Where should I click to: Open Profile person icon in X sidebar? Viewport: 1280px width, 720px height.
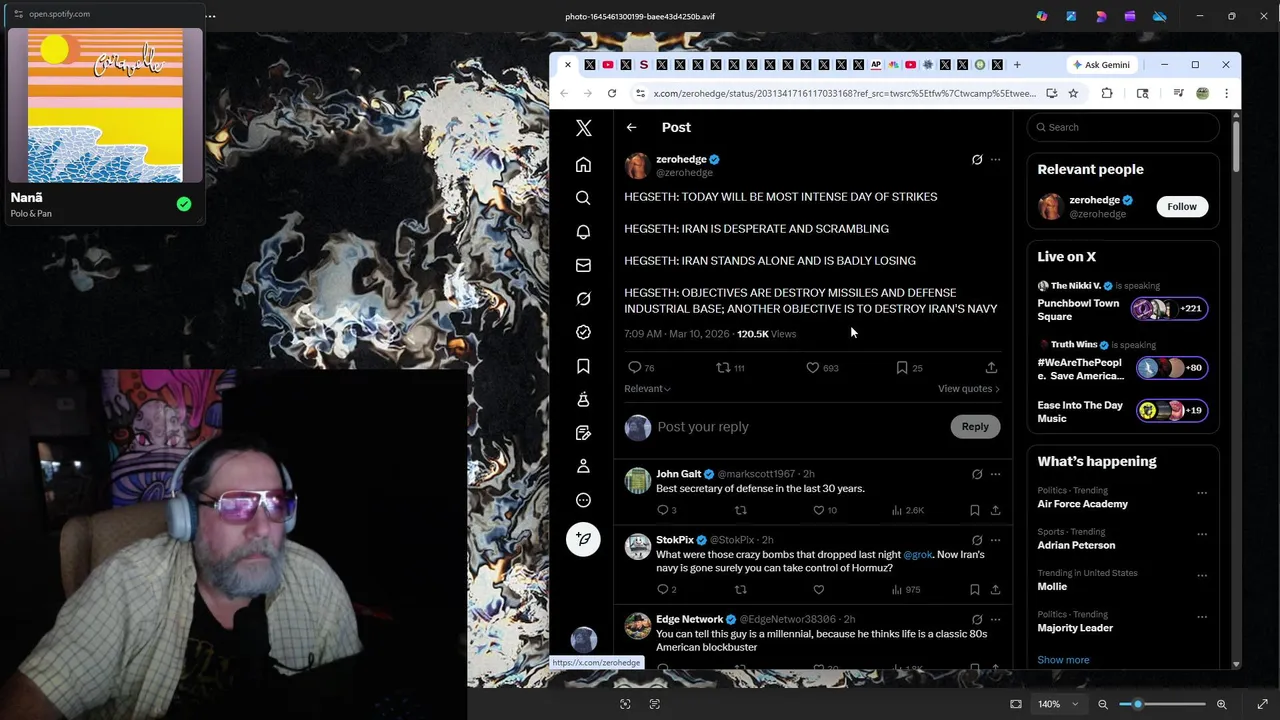[x=583, y=466]
